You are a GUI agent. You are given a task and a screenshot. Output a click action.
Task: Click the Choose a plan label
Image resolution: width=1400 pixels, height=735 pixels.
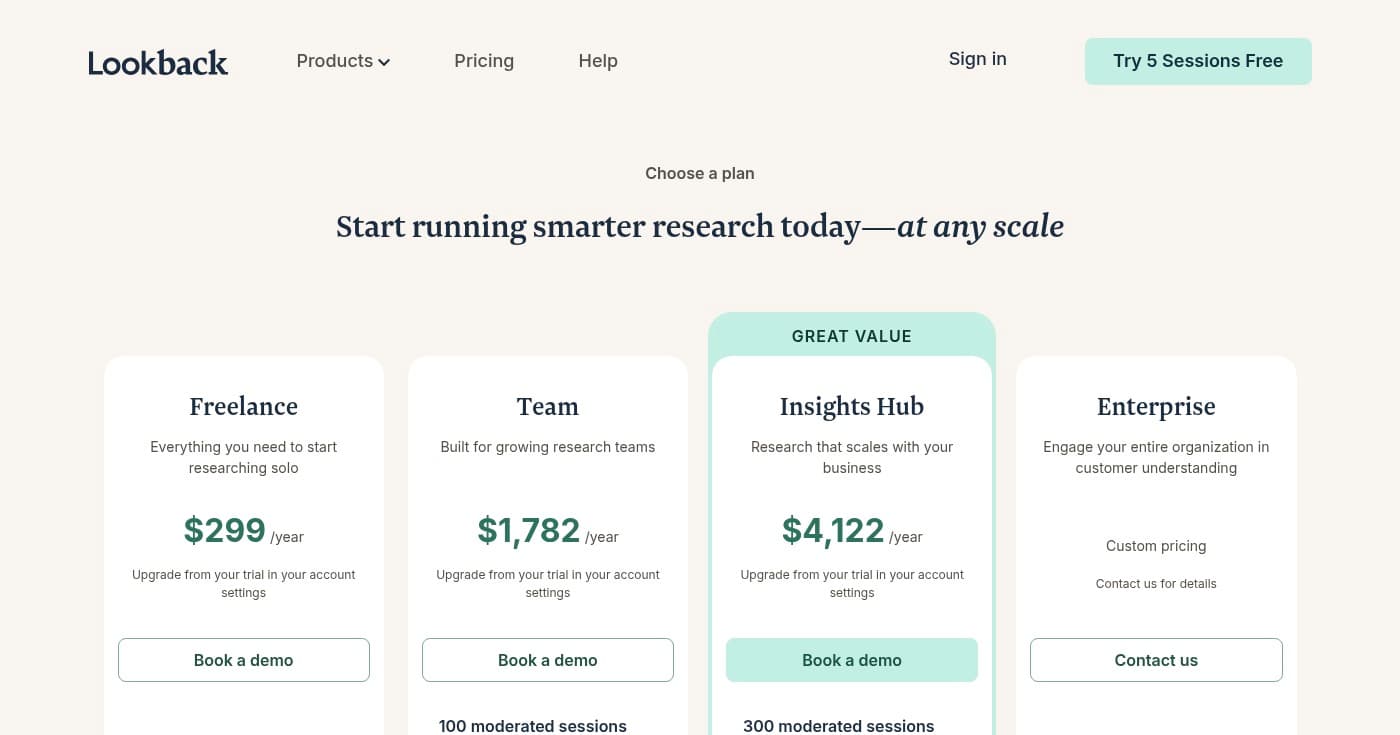699,173
